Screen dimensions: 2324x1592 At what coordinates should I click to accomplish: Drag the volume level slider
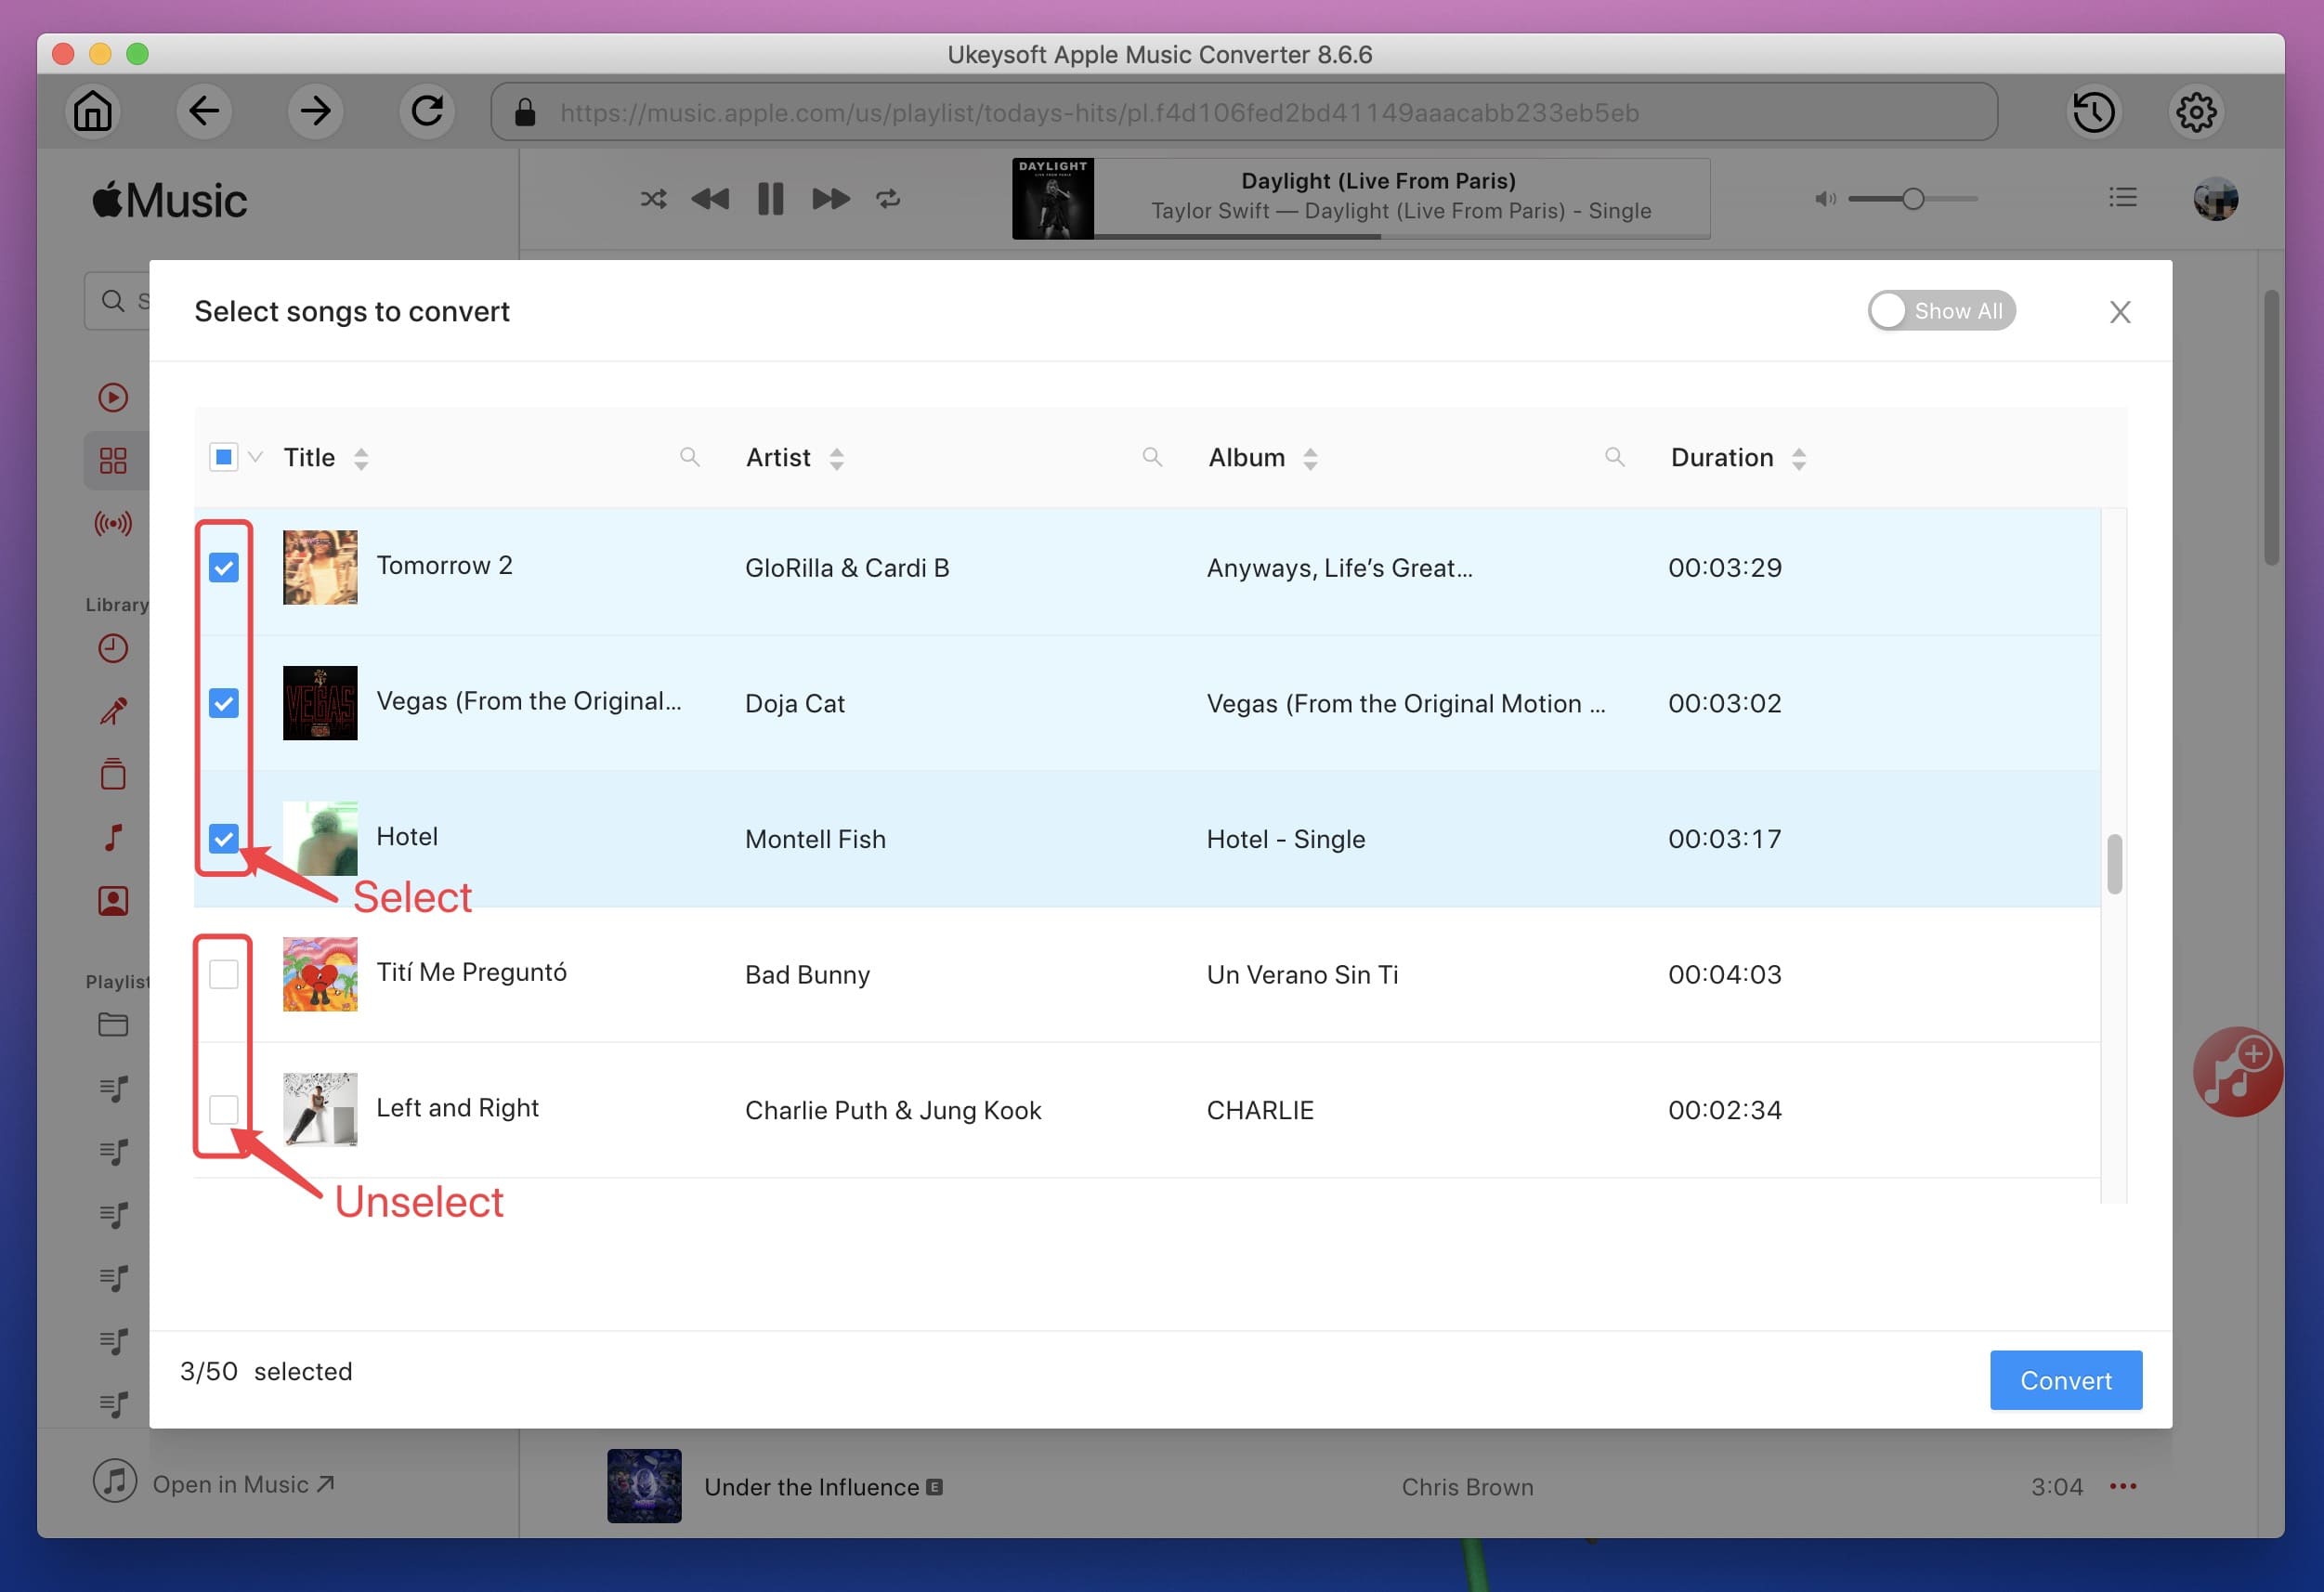[x=1913, y=196]
